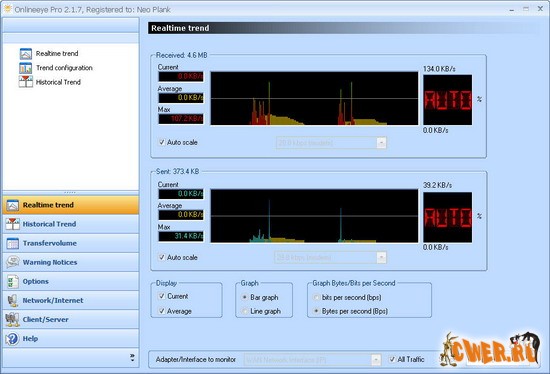Open the Received scale dropdown arrow
Image resolution: width=550 pixels, height=374 pixels.
click(x=381, y=143)
